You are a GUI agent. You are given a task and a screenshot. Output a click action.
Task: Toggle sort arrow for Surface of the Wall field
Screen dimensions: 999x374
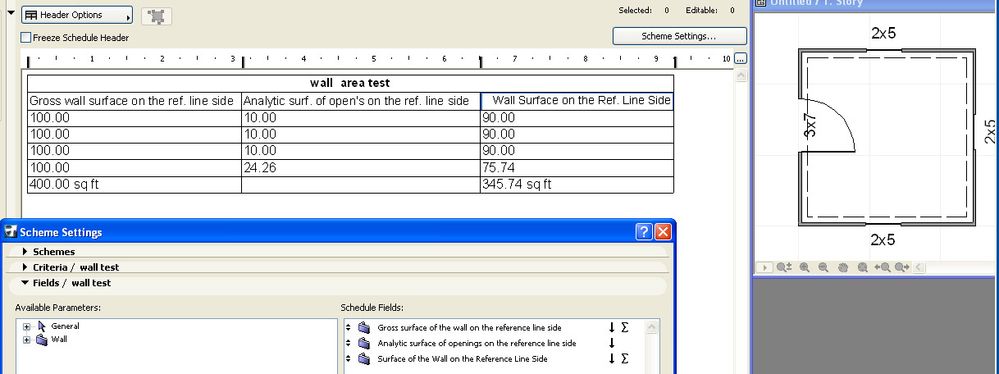pos(612,359)
